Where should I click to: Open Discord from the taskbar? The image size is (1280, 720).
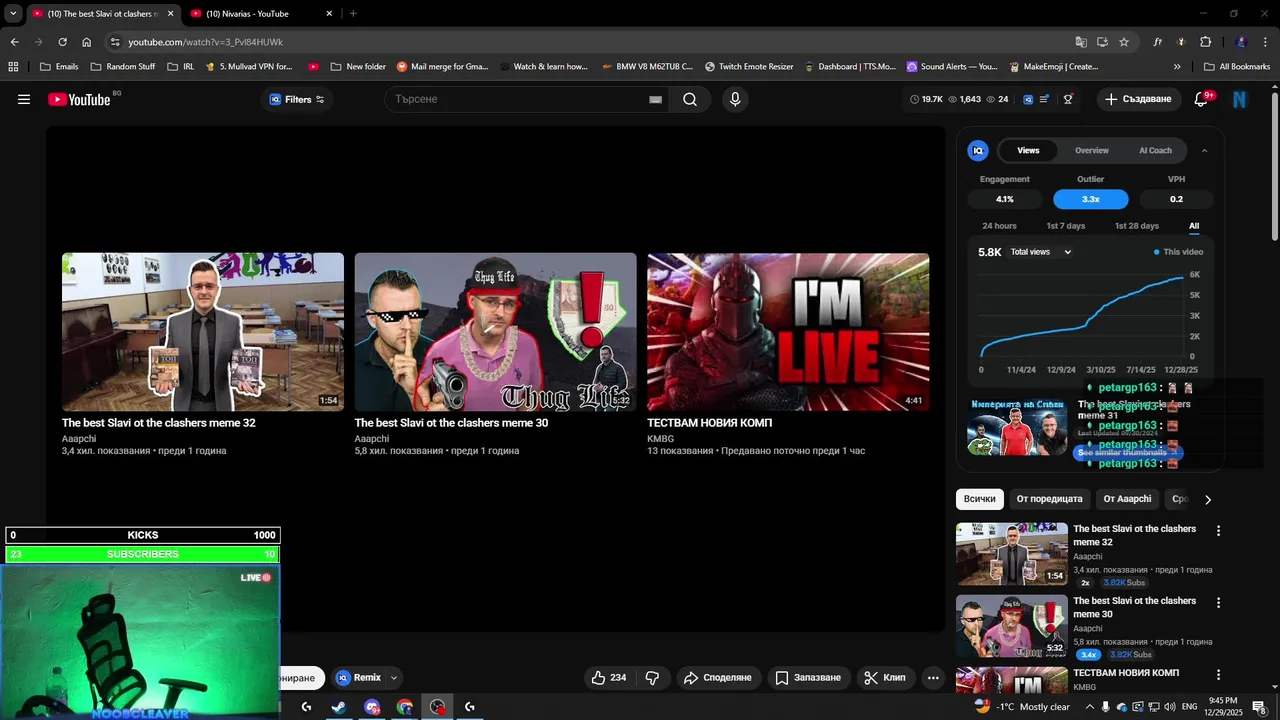pyautogui.click(x=372, y=707)
